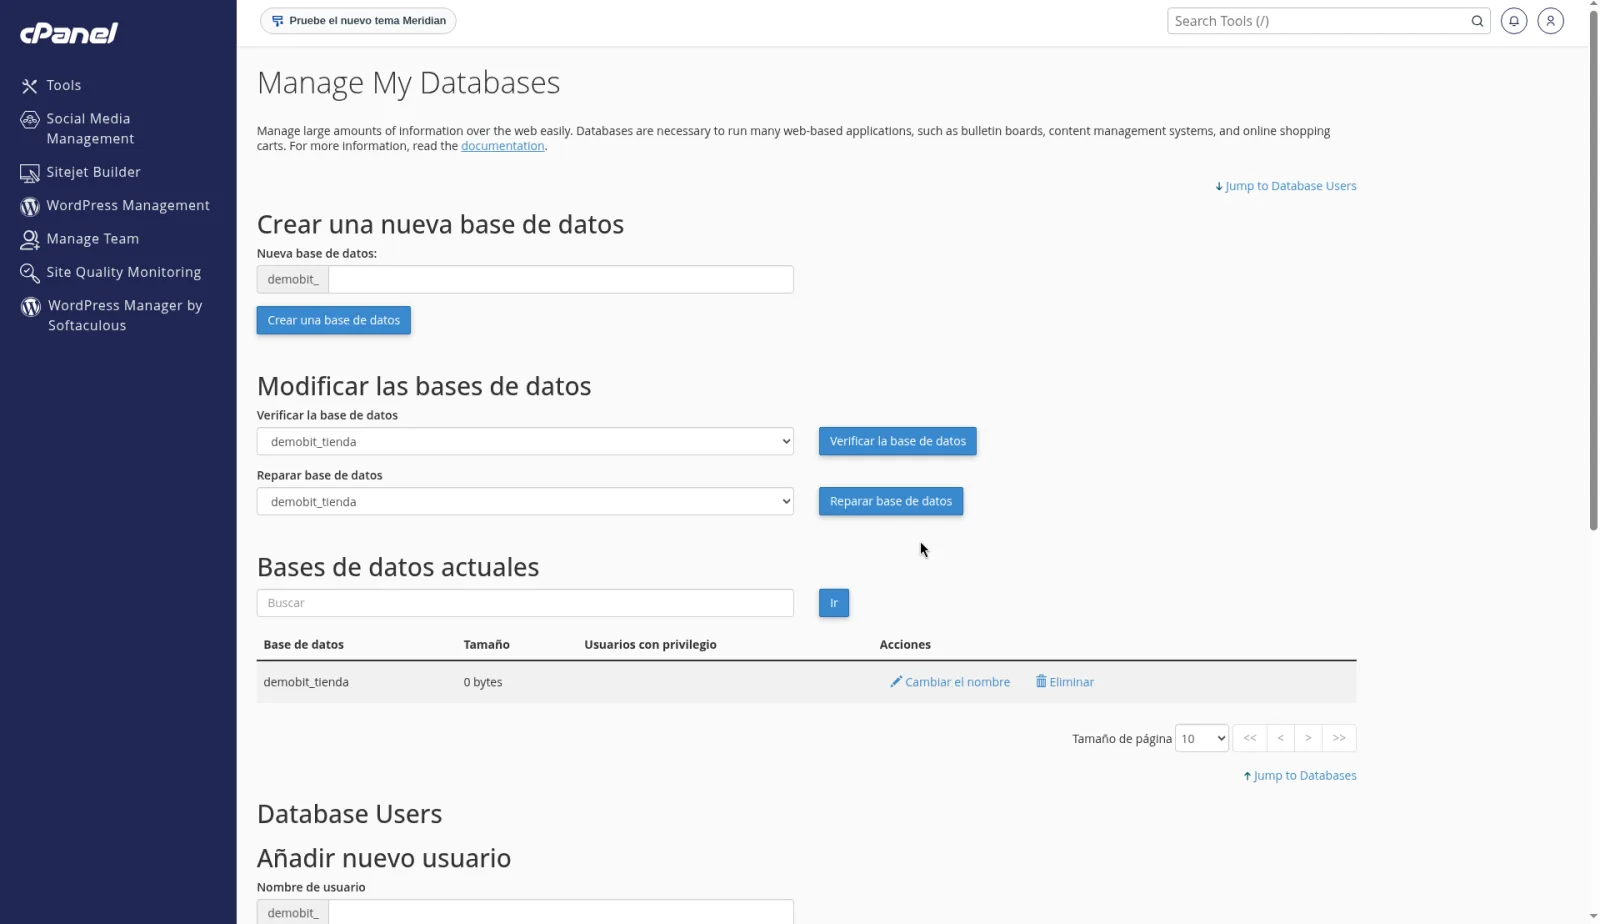Viewport: 1600px width, 924px height.
Task: Click the Sitejet Builder sidebar icon
Action: [x=30, y=173]
